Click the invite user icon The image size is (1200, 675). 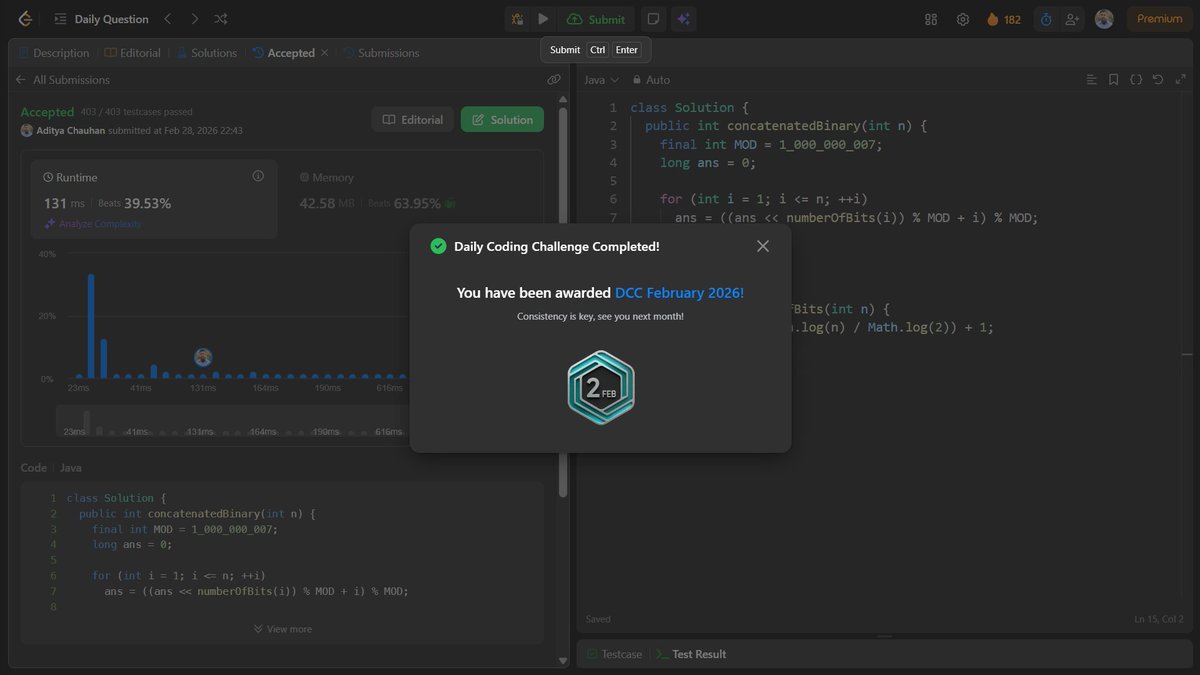pos(1073,19)
